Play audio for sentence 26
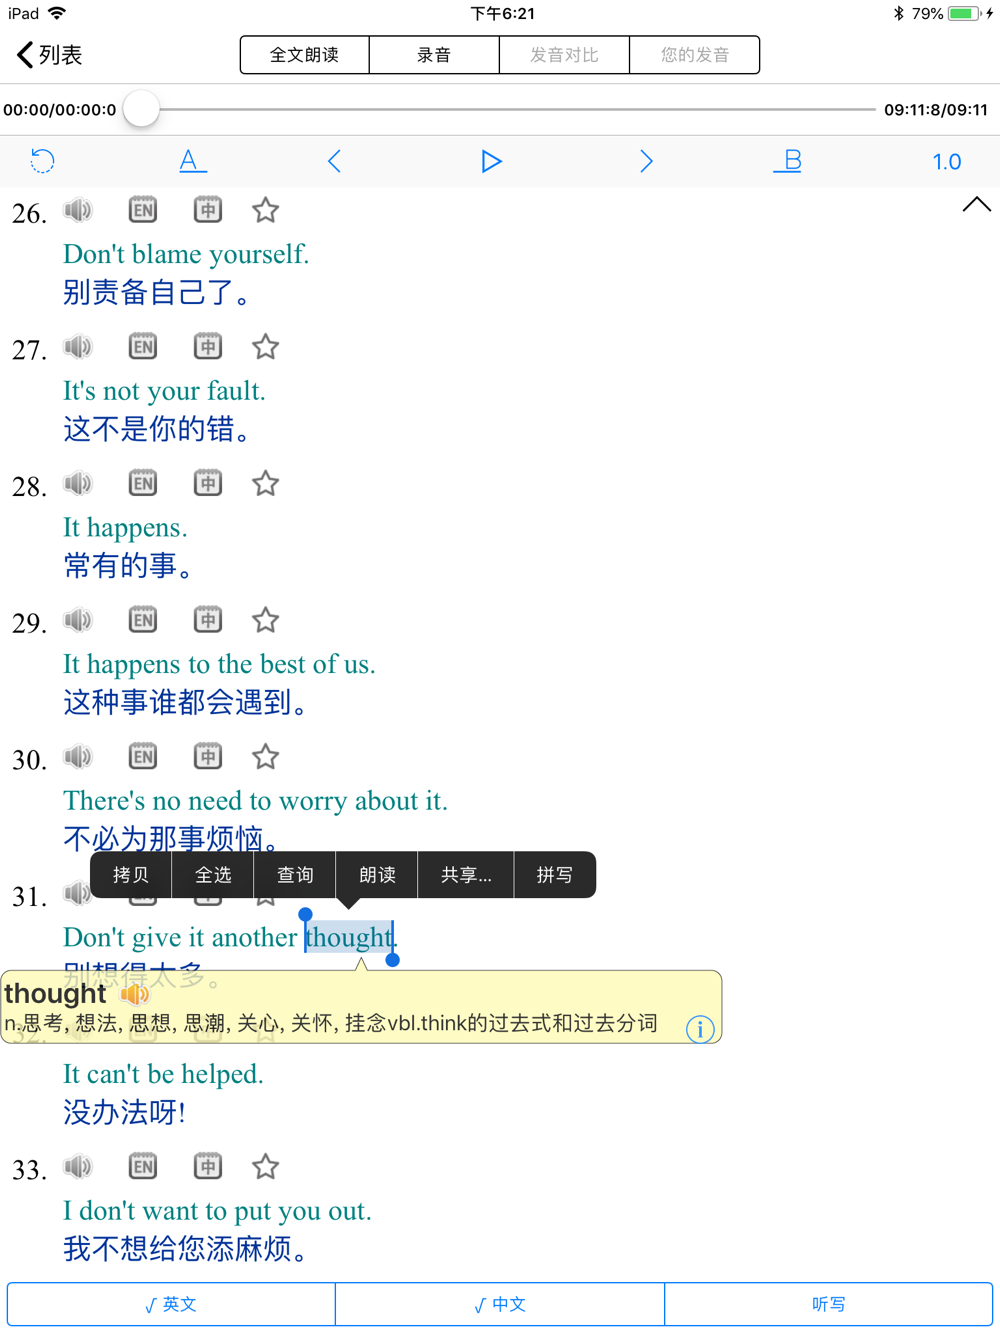Image resolution: width=1000 pixels, height=1333 pixels. pos(78,210)
